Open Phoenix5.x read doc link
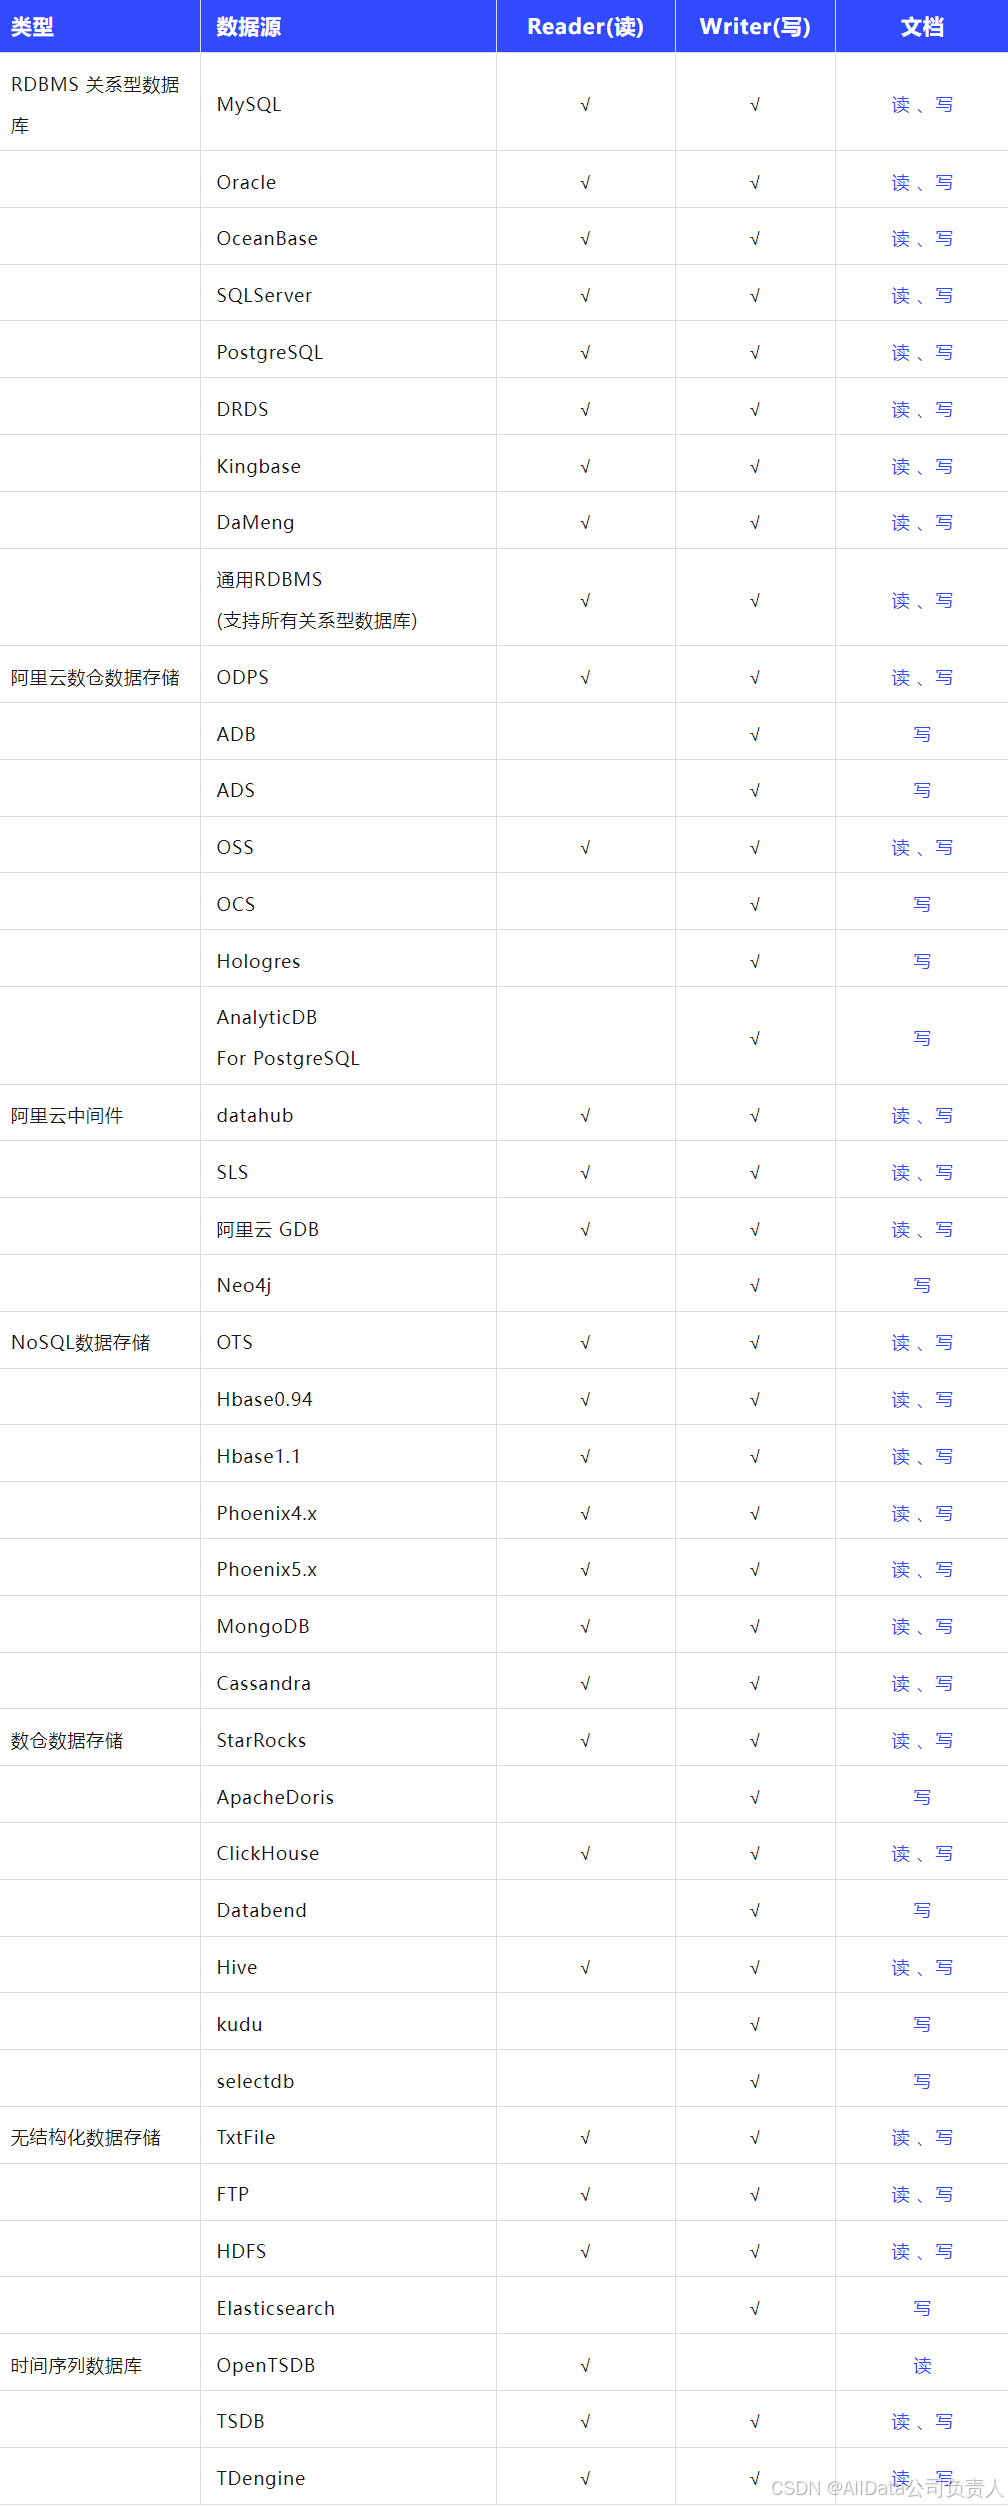The width and height of the screenshot is (1008, 2506). [901, 1570]
